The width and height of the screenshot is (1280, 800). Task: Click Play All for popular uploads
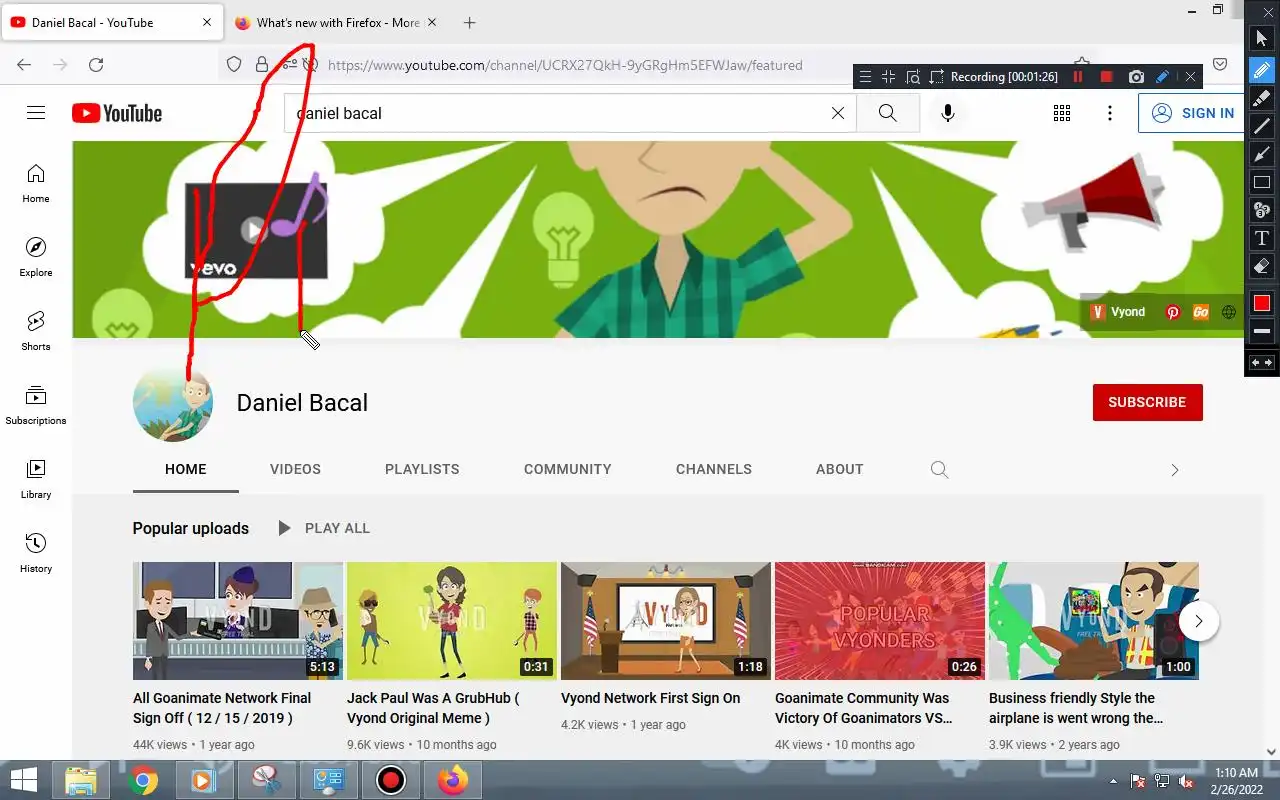(323, 528)
